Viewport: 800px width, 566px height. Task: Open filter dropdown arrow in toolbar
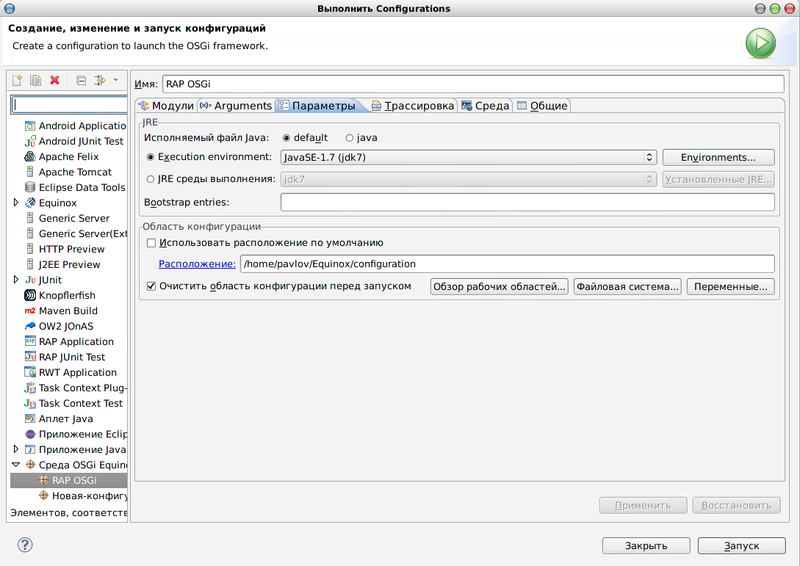pyautogui.click(x=116, y=80)
